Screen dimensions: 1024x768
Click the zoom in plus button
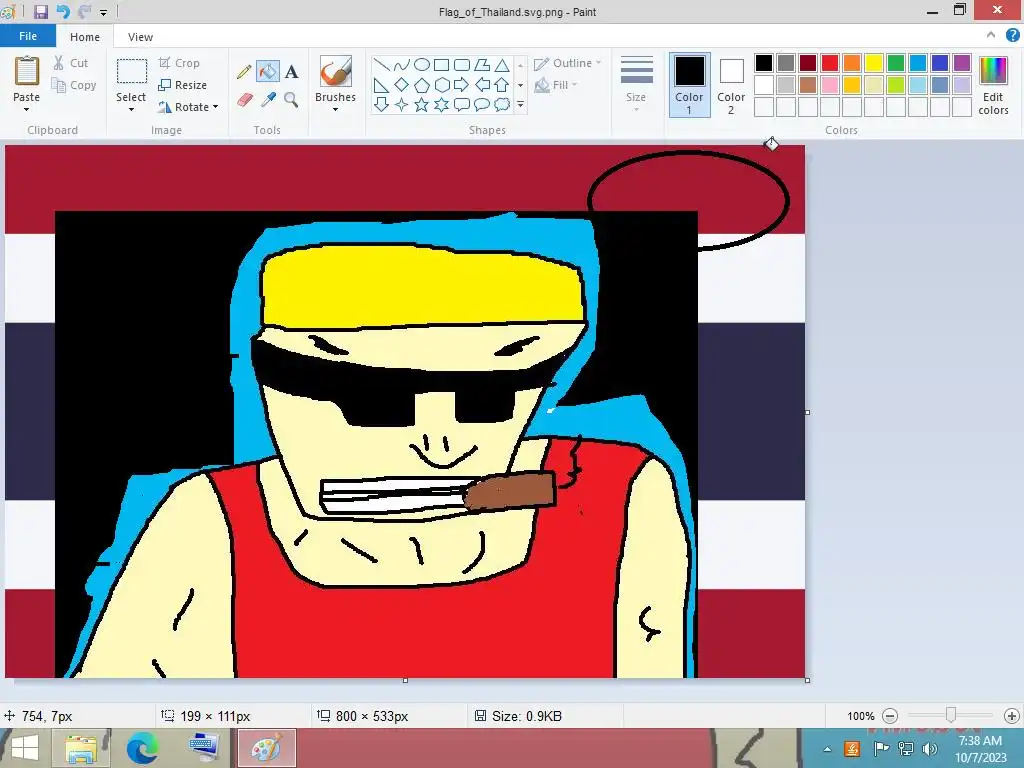pyautogui.click(x=1012, y=716)
